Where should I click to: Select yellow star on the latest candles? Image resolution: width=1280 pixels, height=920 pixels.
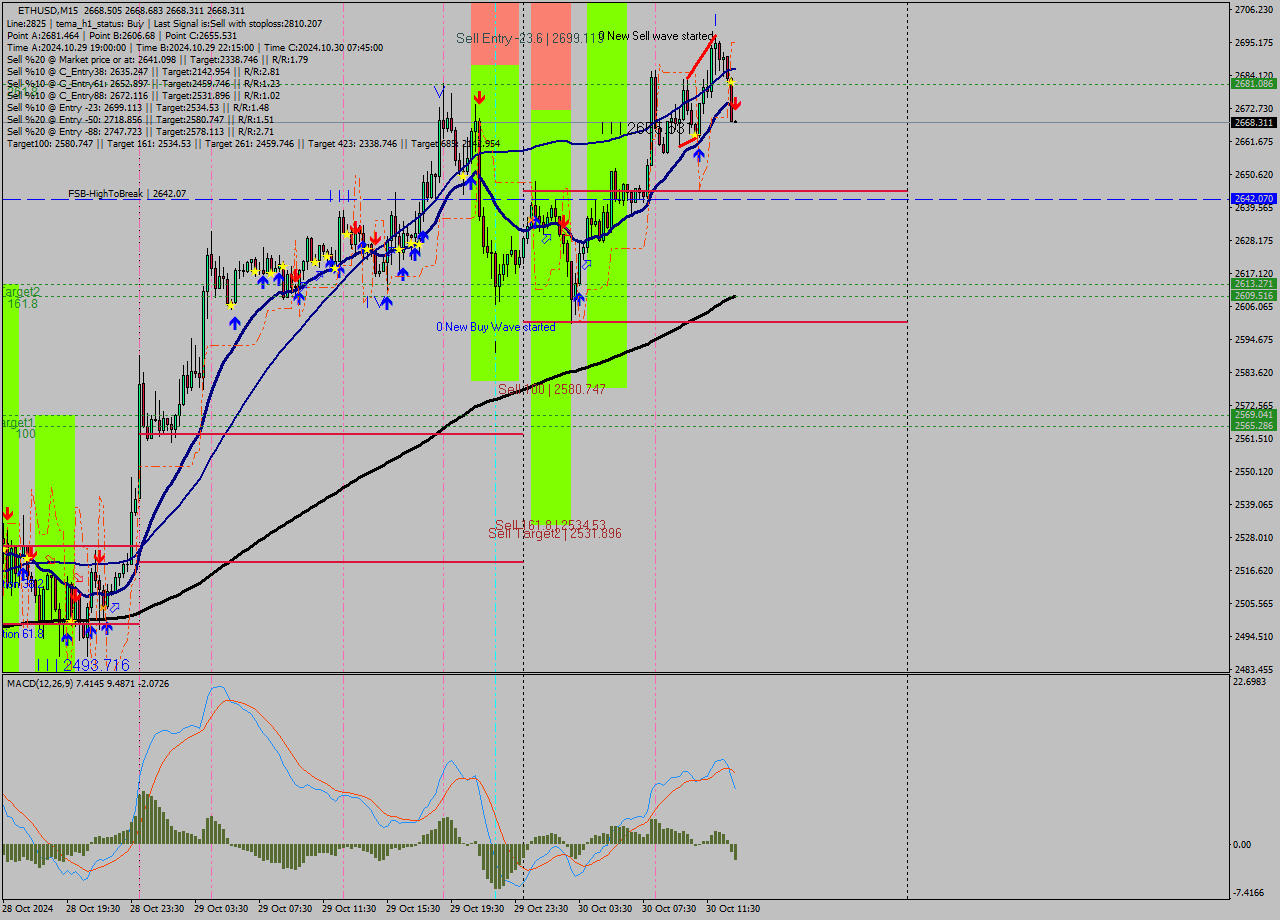click(730, 81)
